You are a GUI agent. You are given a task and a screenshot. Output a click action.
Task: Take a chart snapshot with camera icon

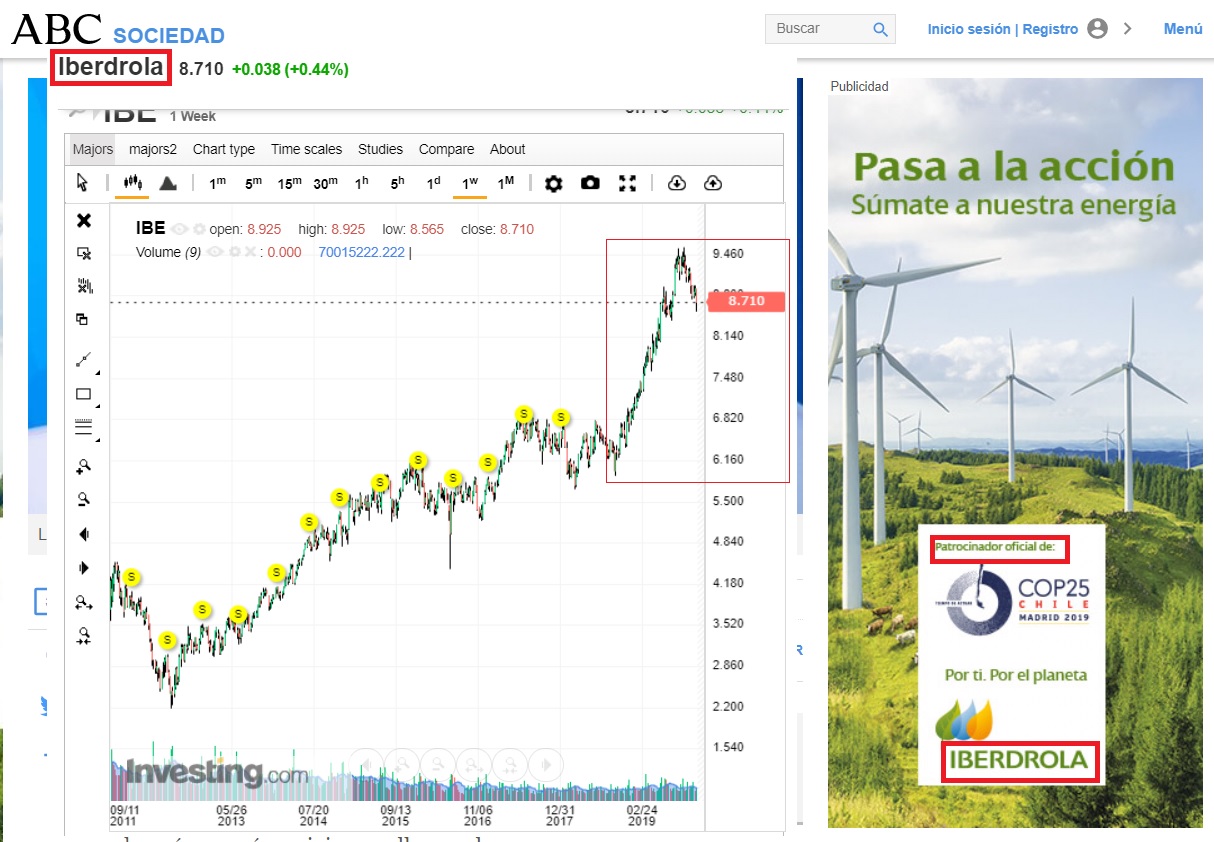[x=591, y=183]
